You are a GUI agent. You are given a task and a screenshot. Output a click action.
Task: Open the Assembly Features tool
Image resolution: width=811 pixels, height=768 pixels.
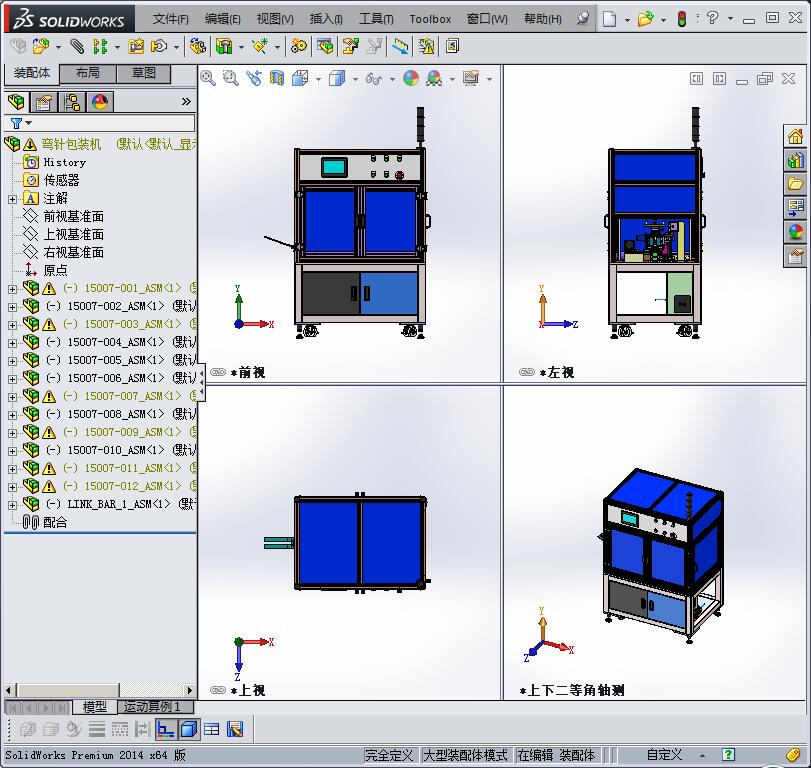click(224, 47)
